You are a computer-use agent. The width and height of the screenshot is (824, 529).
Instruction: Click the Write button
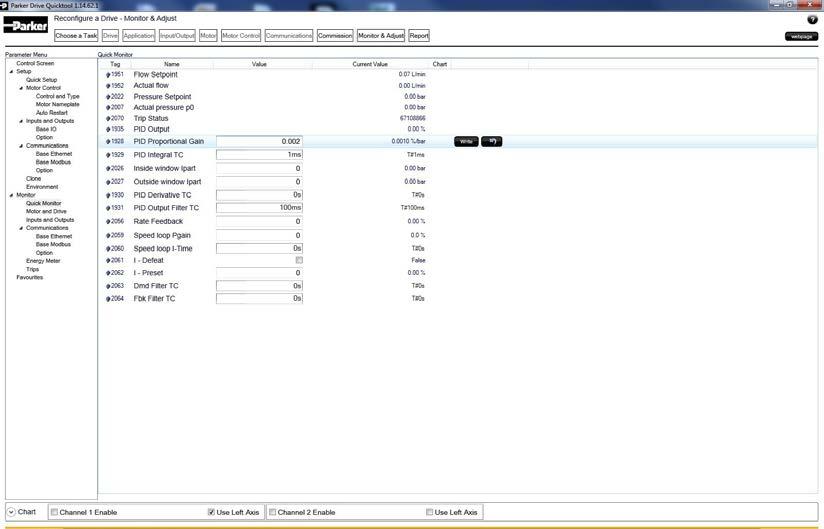click(x=466, y=141)
